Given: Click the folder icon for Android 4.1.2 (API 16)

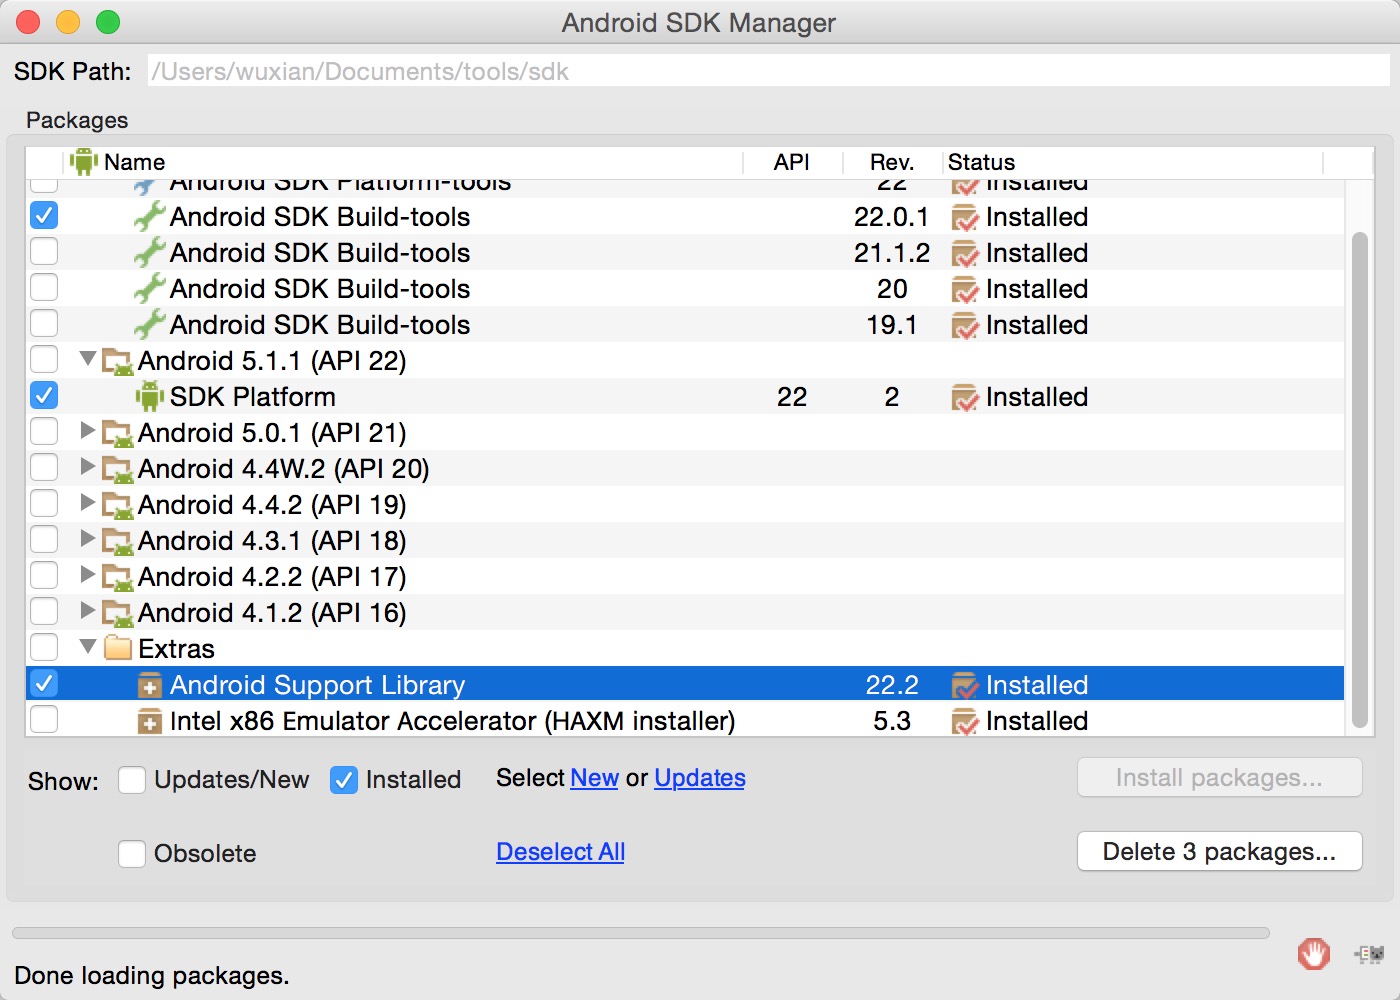Looking at the screenshot, I should [118, 613].
